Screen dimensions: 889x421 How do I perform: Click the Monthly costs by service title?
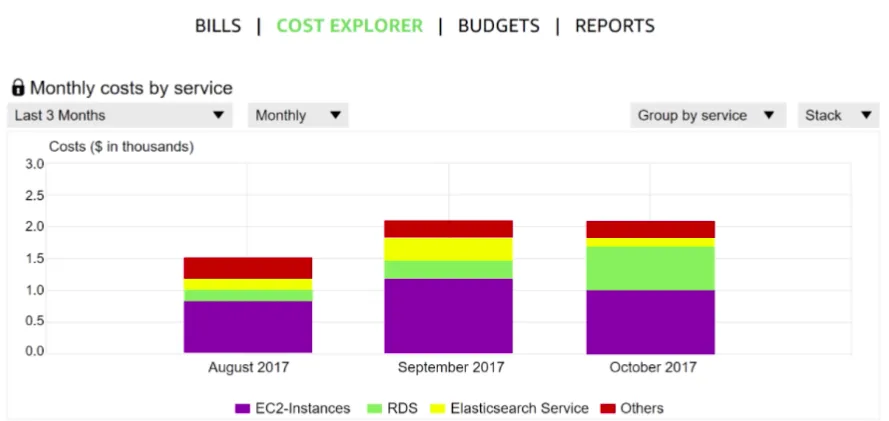click(131, 88)
